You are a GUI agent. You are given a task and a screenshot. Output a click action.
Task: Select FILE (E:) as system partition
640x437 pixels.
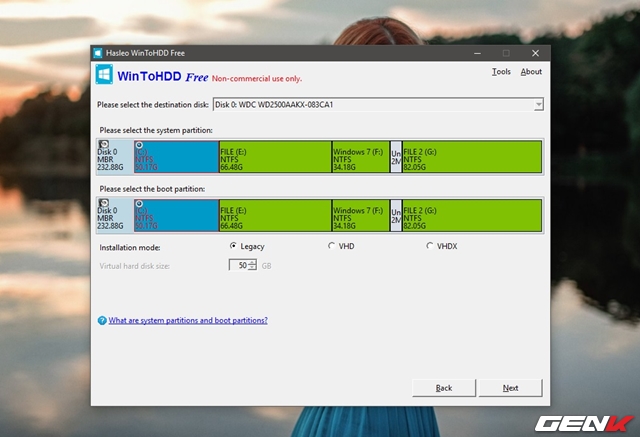276,157
